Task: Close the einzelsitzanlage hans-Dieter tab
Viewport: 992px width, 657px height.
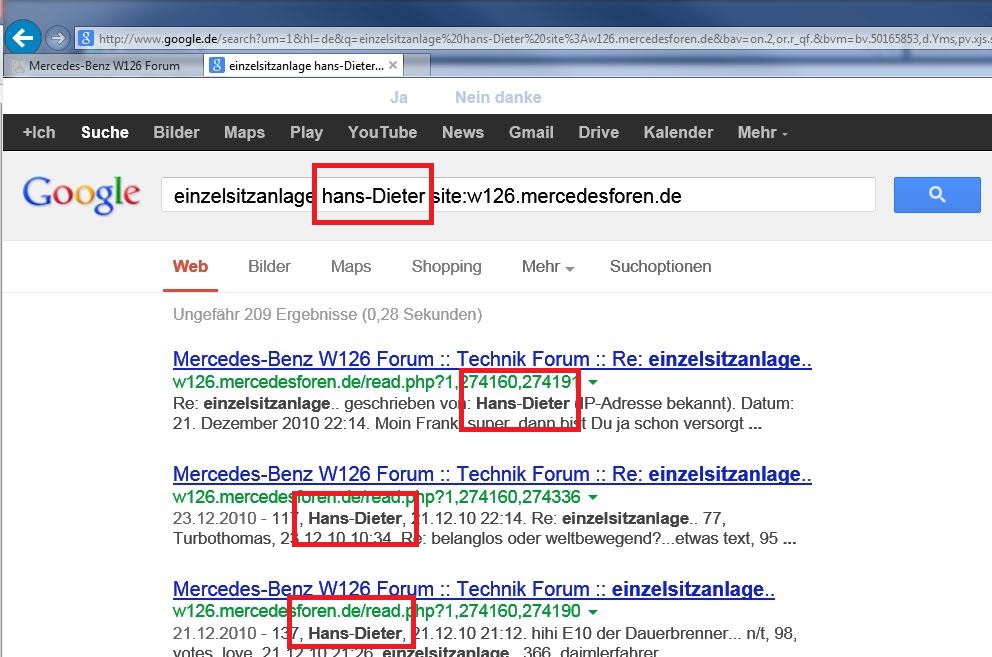Action: point(393,65)
